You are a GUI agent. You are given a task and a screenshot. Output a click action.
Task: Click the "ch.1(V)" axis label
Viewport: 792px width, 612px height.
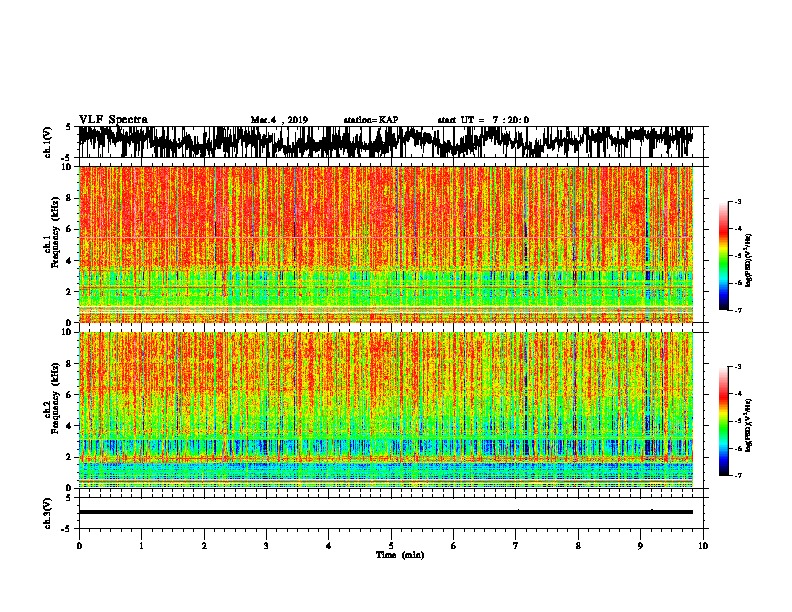pyautogui.click(x=48, y=142)
